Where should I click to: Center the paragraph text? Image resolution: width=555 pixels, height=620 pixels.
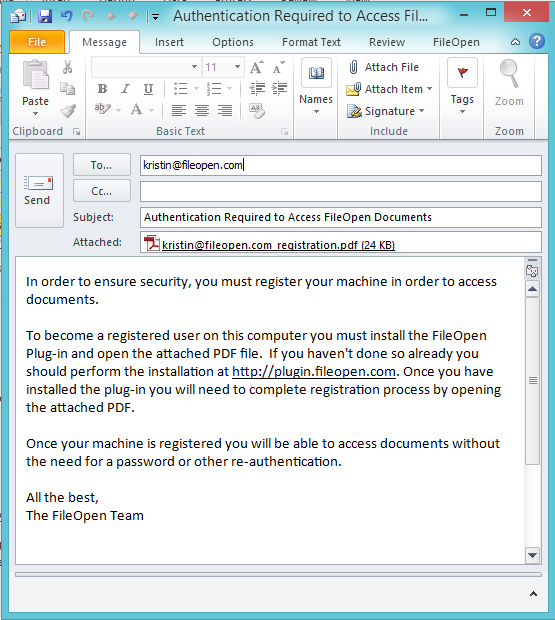[x=202, y=110]
